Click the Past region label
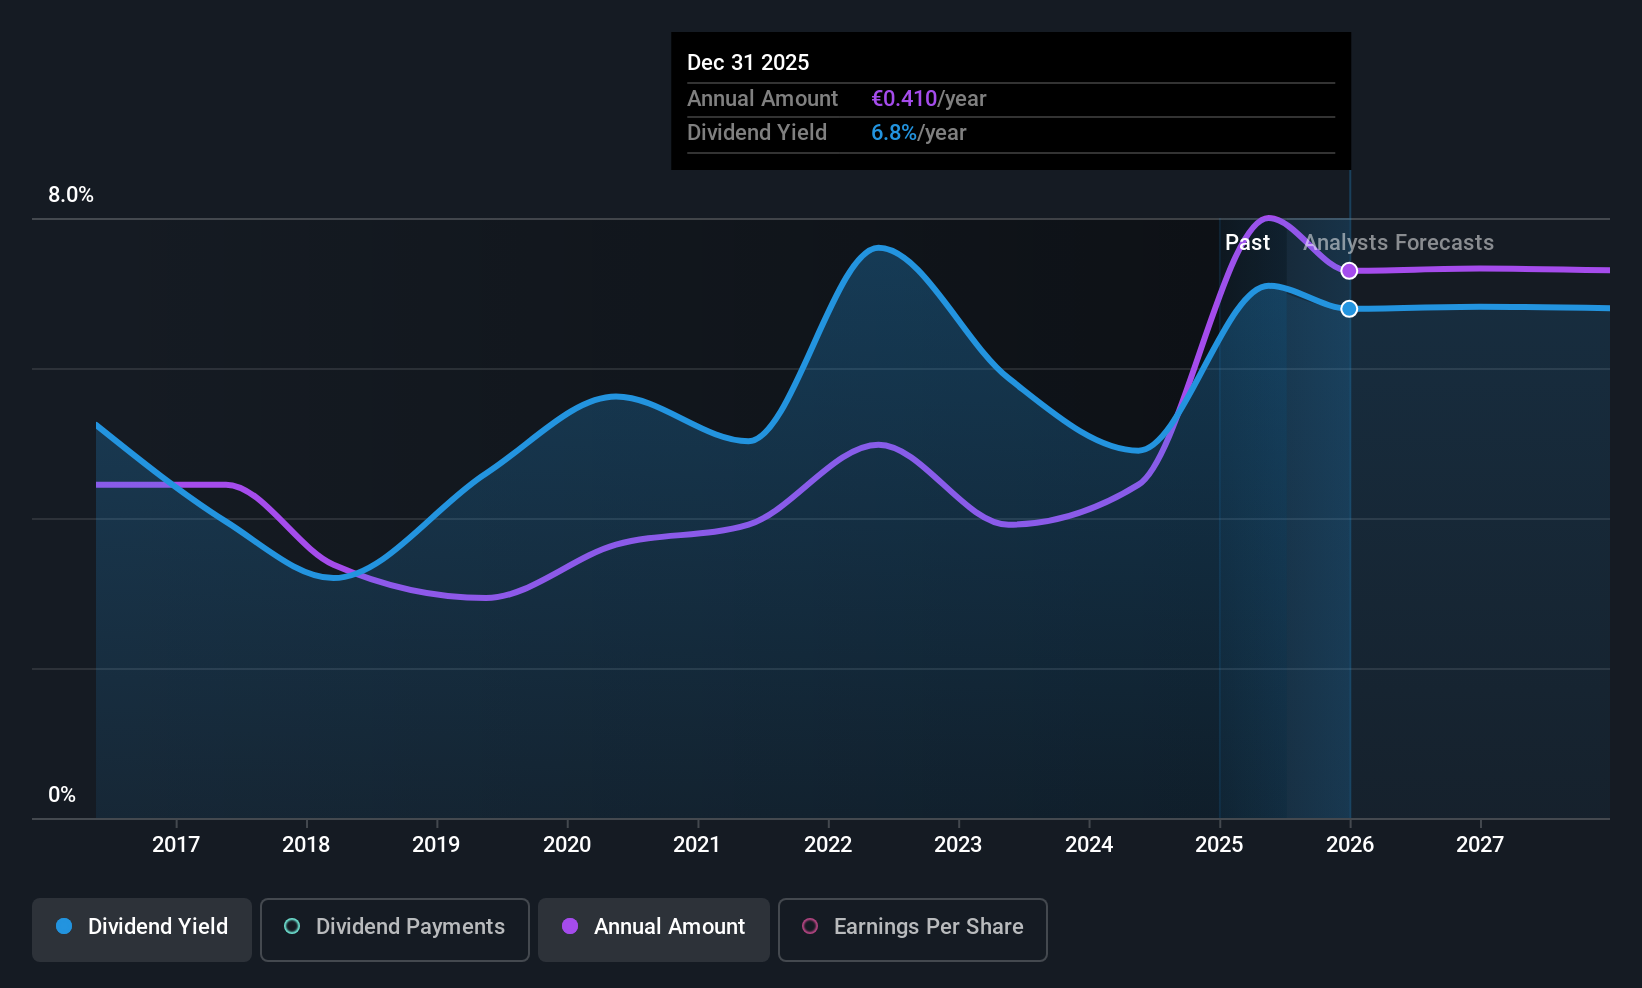Image resolution: width=1642 pixels, height=988 pixels. [1247, 243]
